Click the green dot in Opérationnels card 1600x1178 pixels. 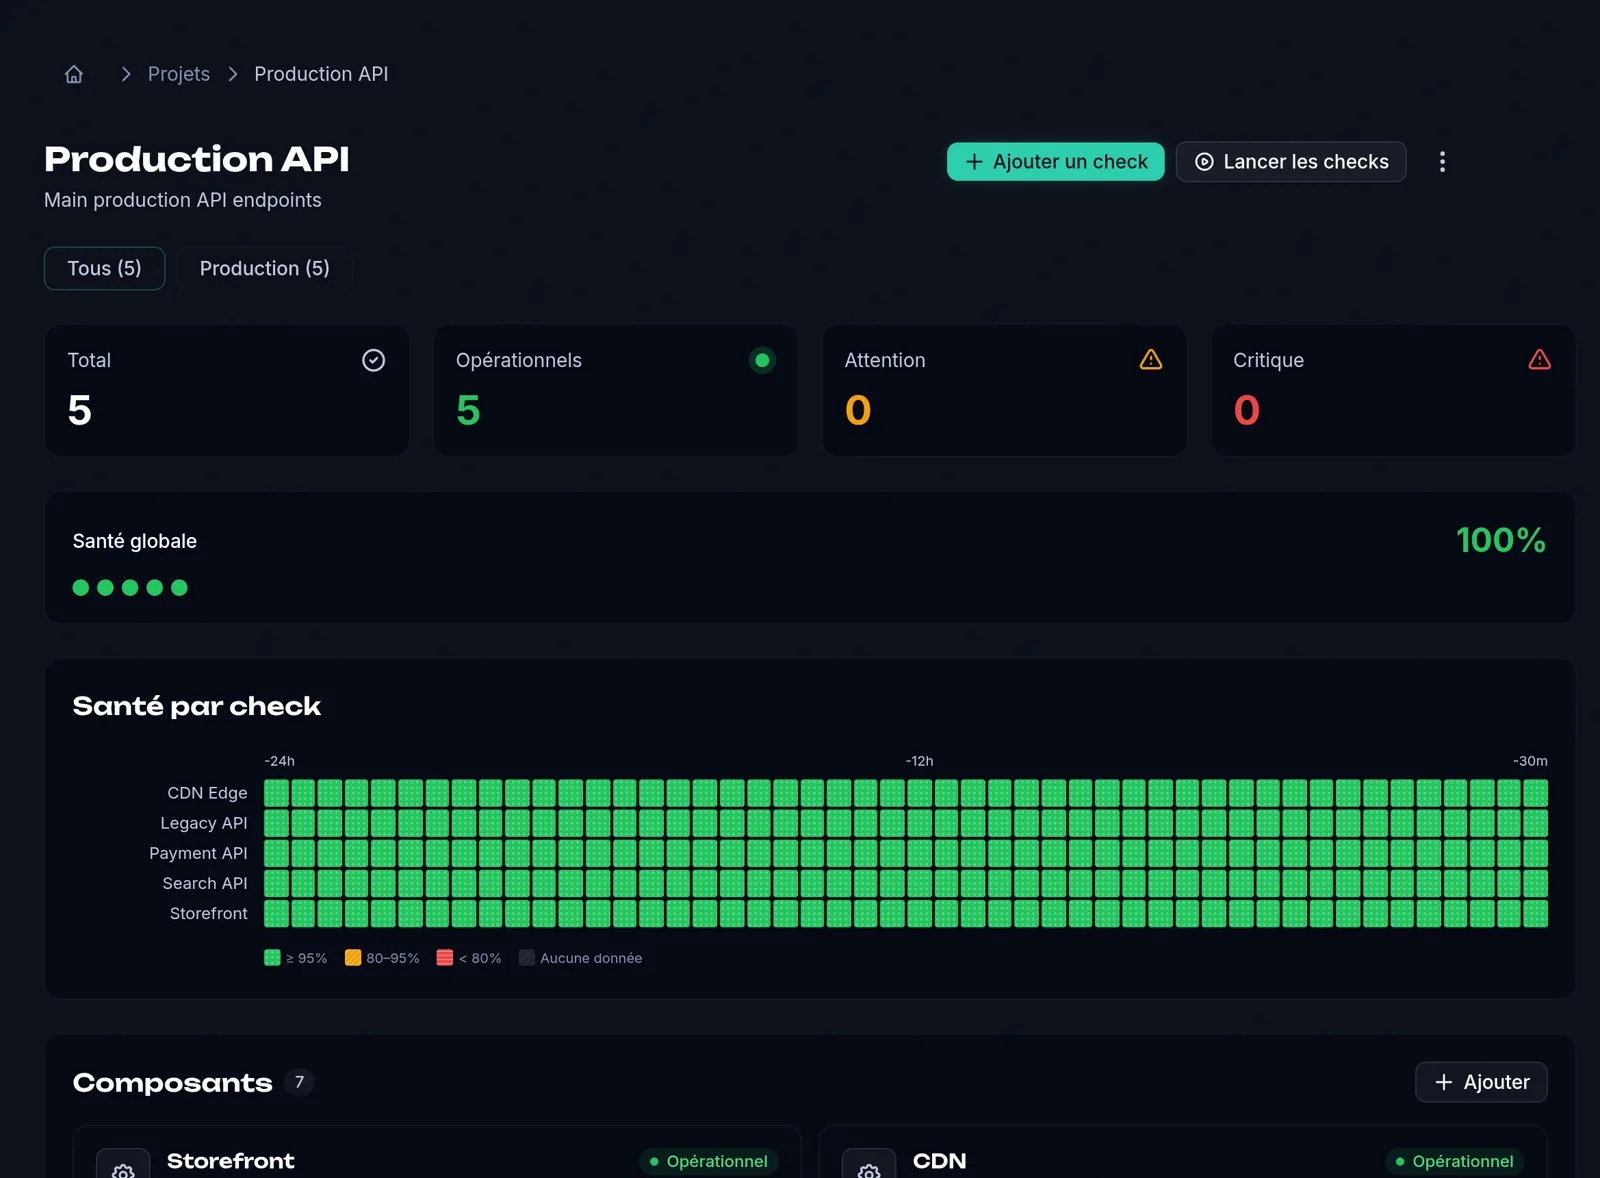pyautogui.click(x=762, y=360)
